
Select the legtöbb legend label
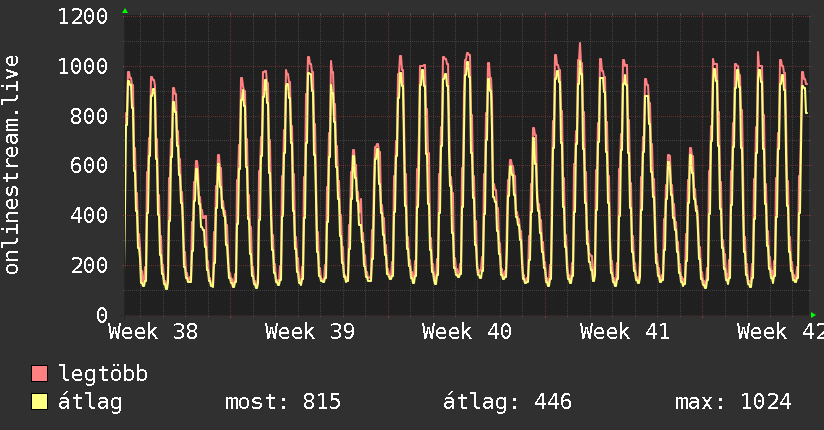103,374
